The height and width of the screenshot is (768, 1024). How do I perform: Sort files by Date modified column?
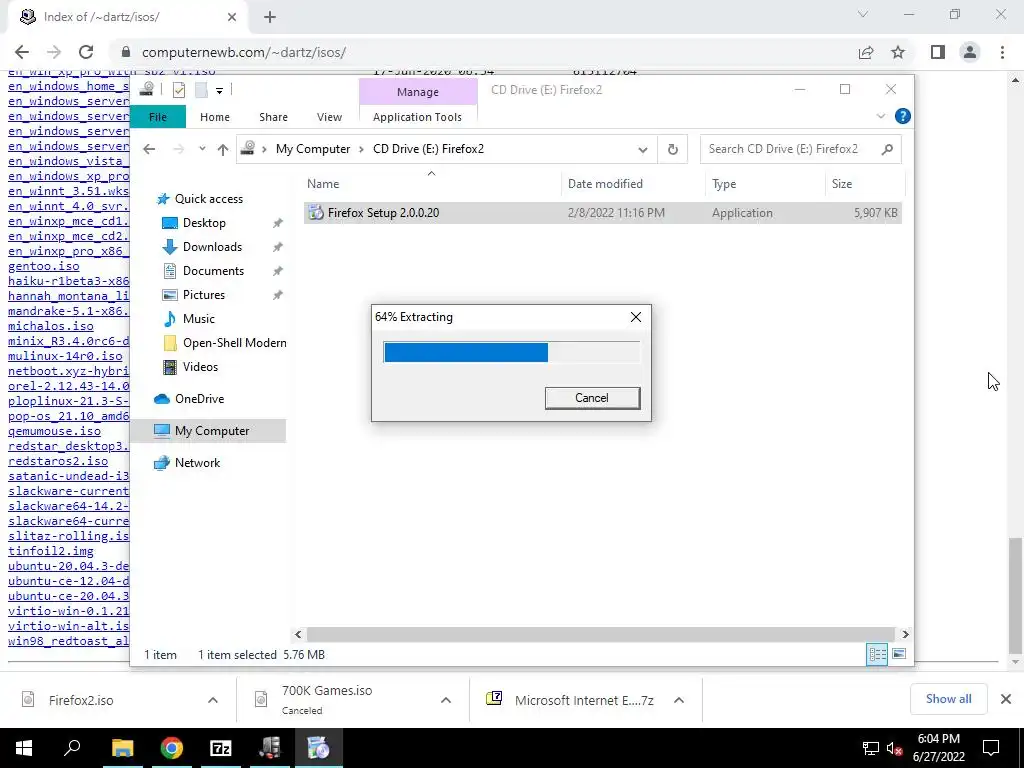[633, 184]
